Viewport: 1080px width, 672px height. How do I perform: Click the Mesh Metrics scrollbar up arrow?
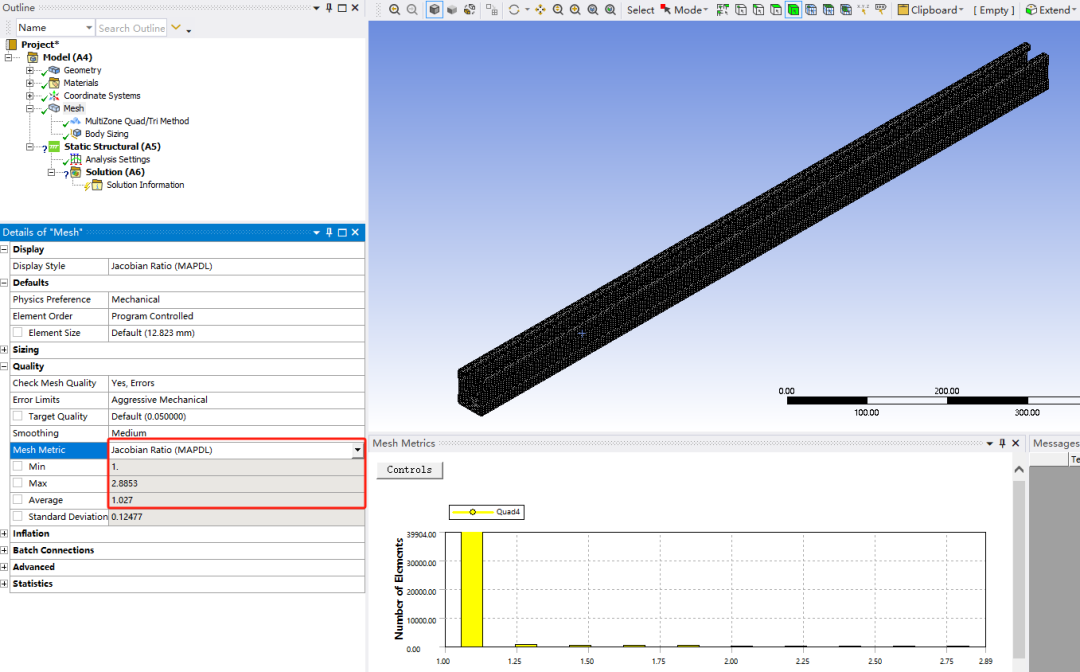coord(1019,469)
